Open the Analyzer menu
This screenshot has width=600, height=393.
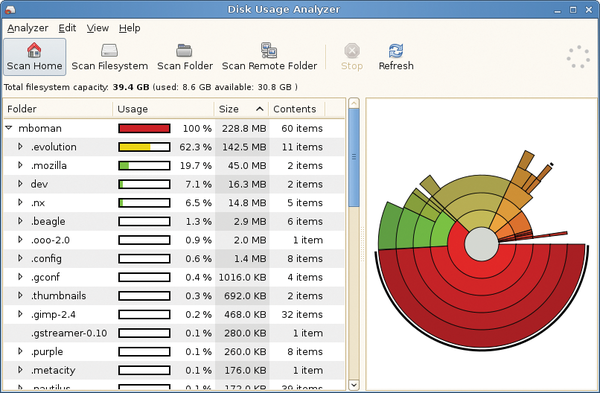[28, 28]
